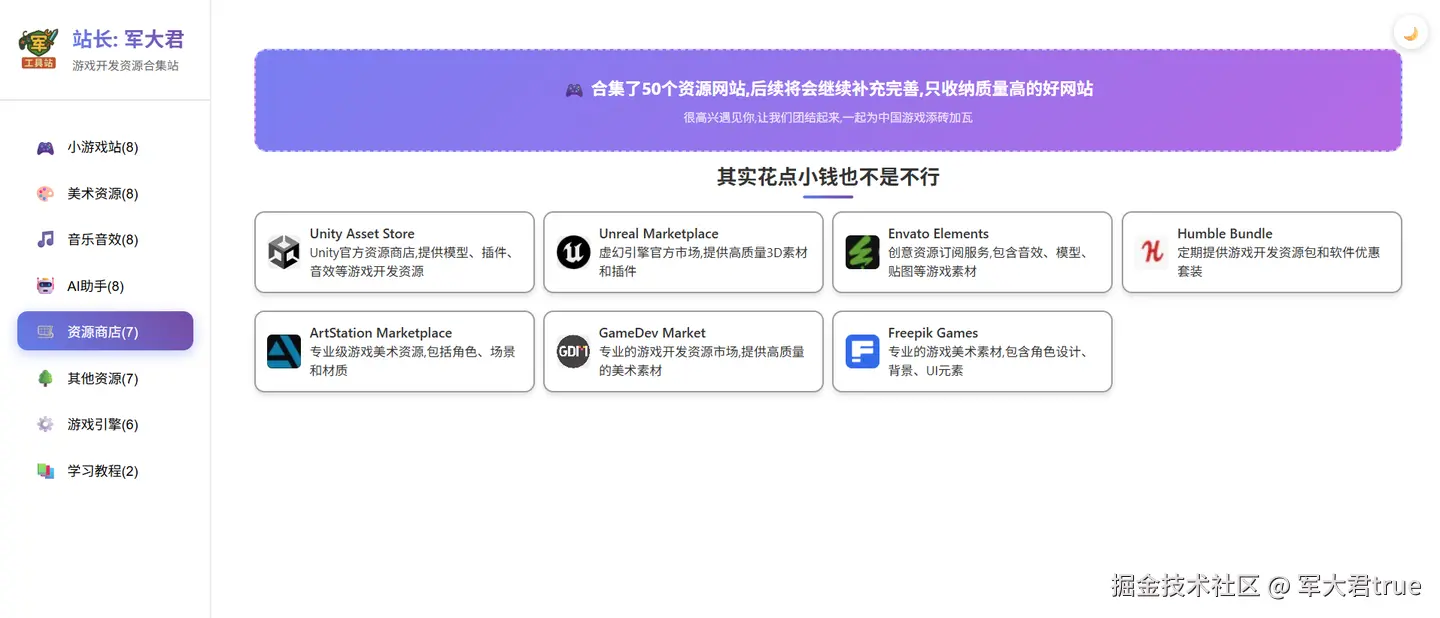Click the Envato Elements green logo

pyautogui.click(x=862, y=252)
